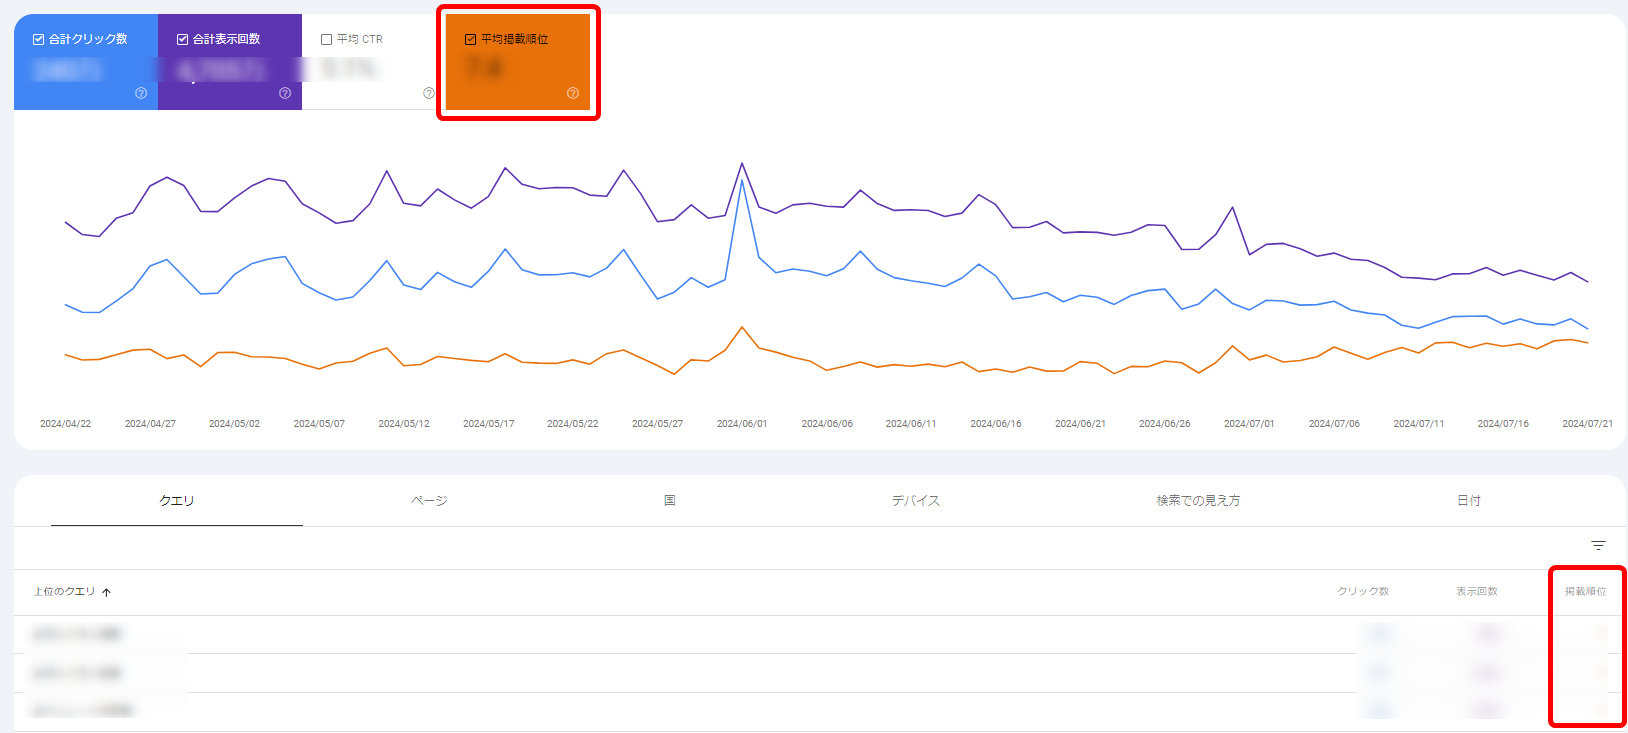Open the デバイス tab
The height and width of the screenshot is (733, 1628).
[x=916, y=500]
